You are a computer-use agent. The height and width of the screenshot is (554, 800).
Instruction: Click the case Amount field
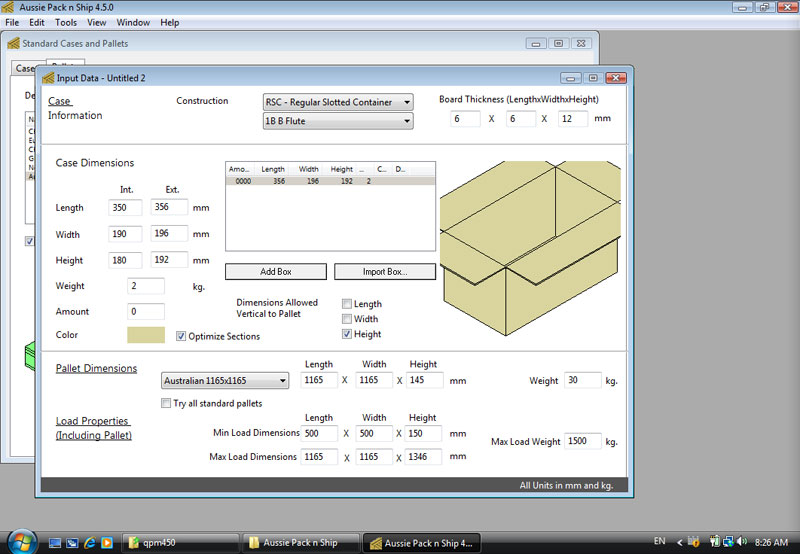[146, 311]
